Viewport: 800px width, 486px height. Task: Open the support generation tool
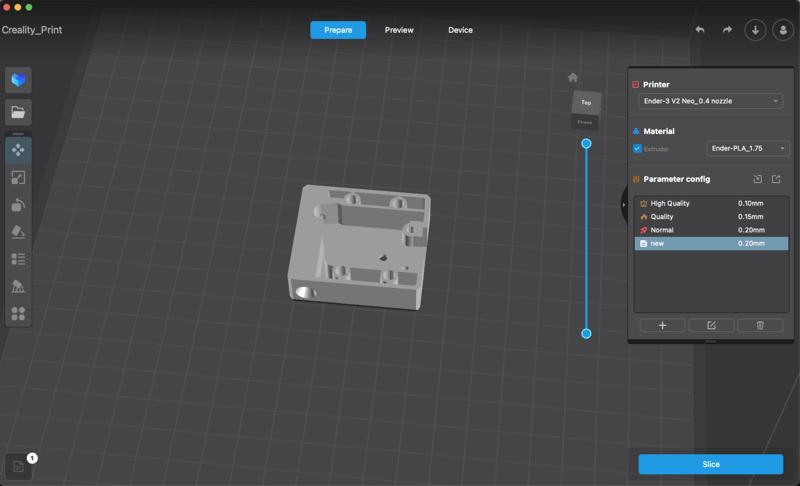(18, 286)
